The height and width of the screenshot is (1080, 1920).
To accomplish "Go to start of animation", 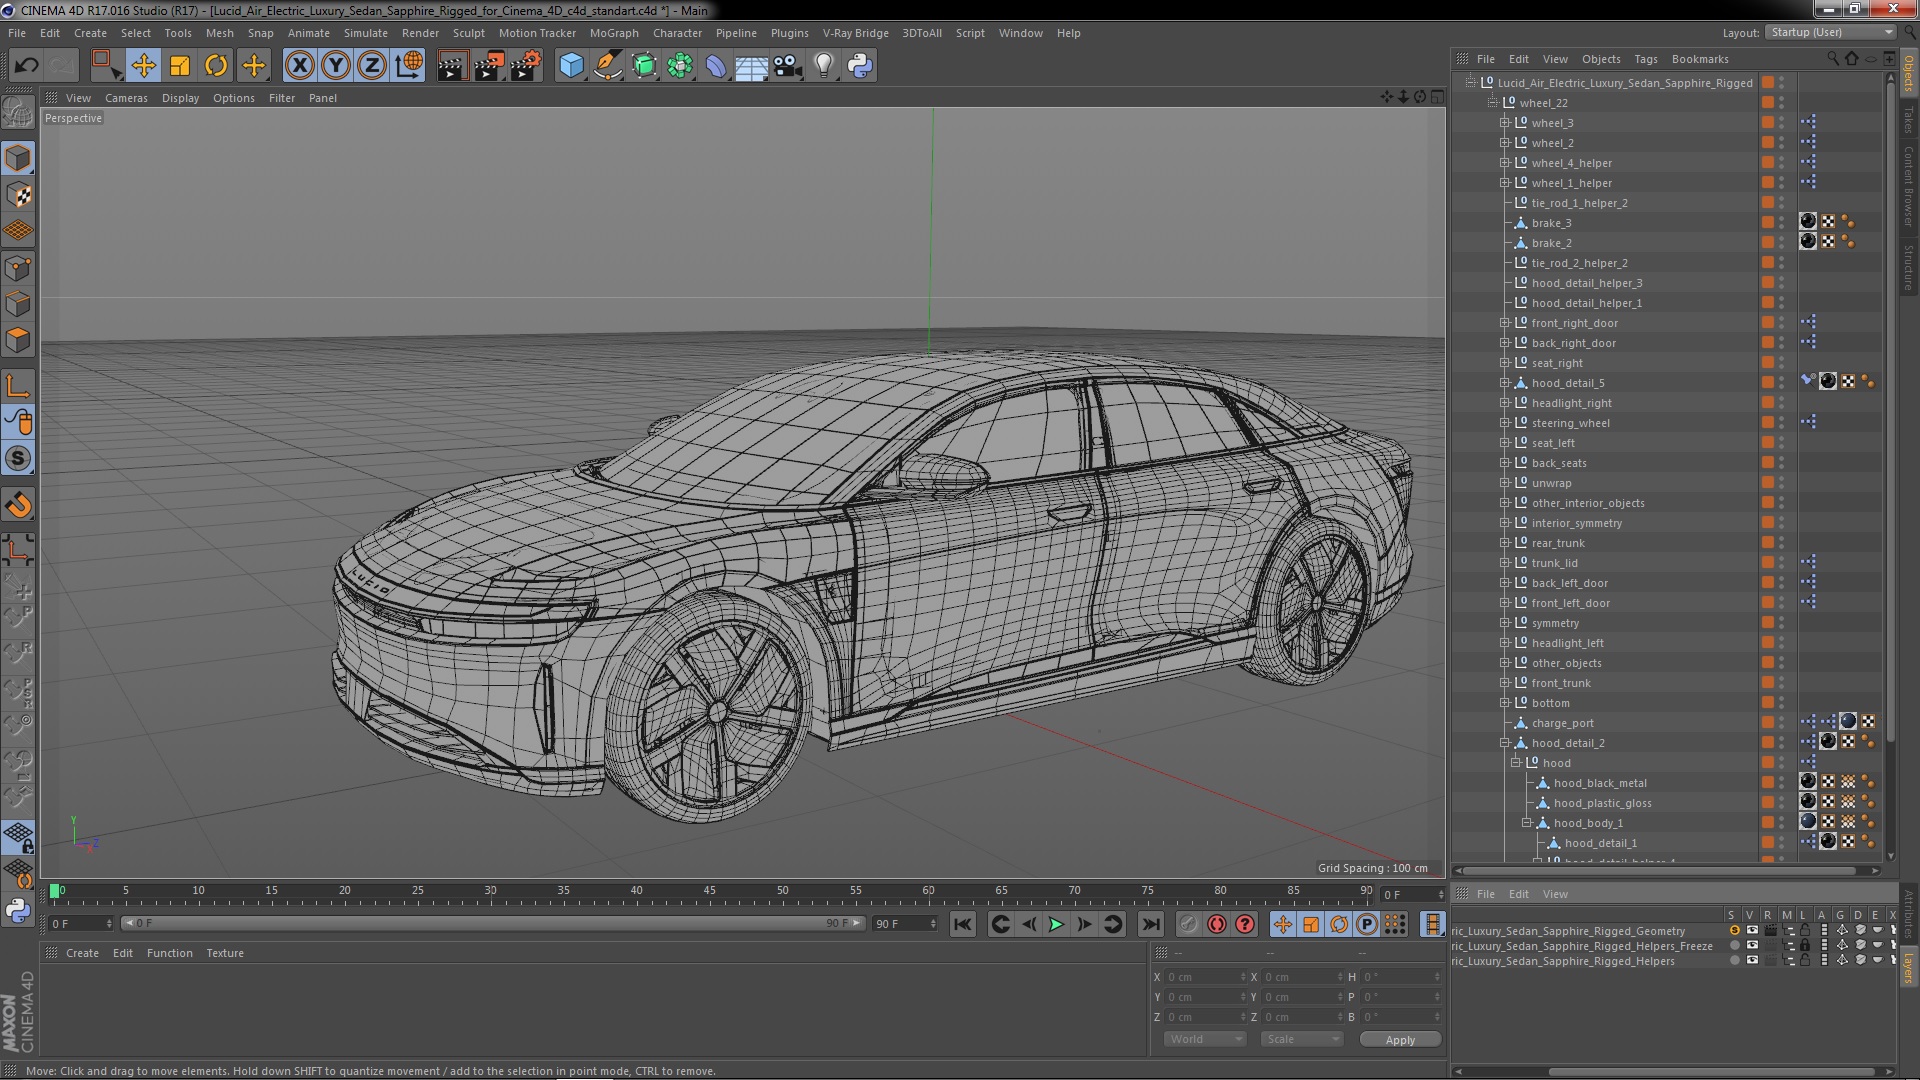I will click(962, 925).
